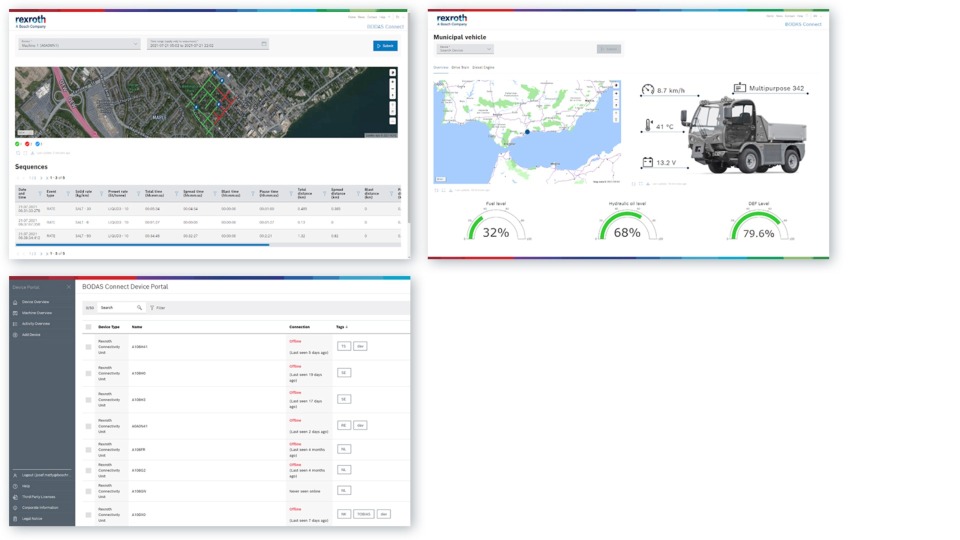Click the Device Overview home icon
The image size is (960, 540).
(x=15, y=301)
